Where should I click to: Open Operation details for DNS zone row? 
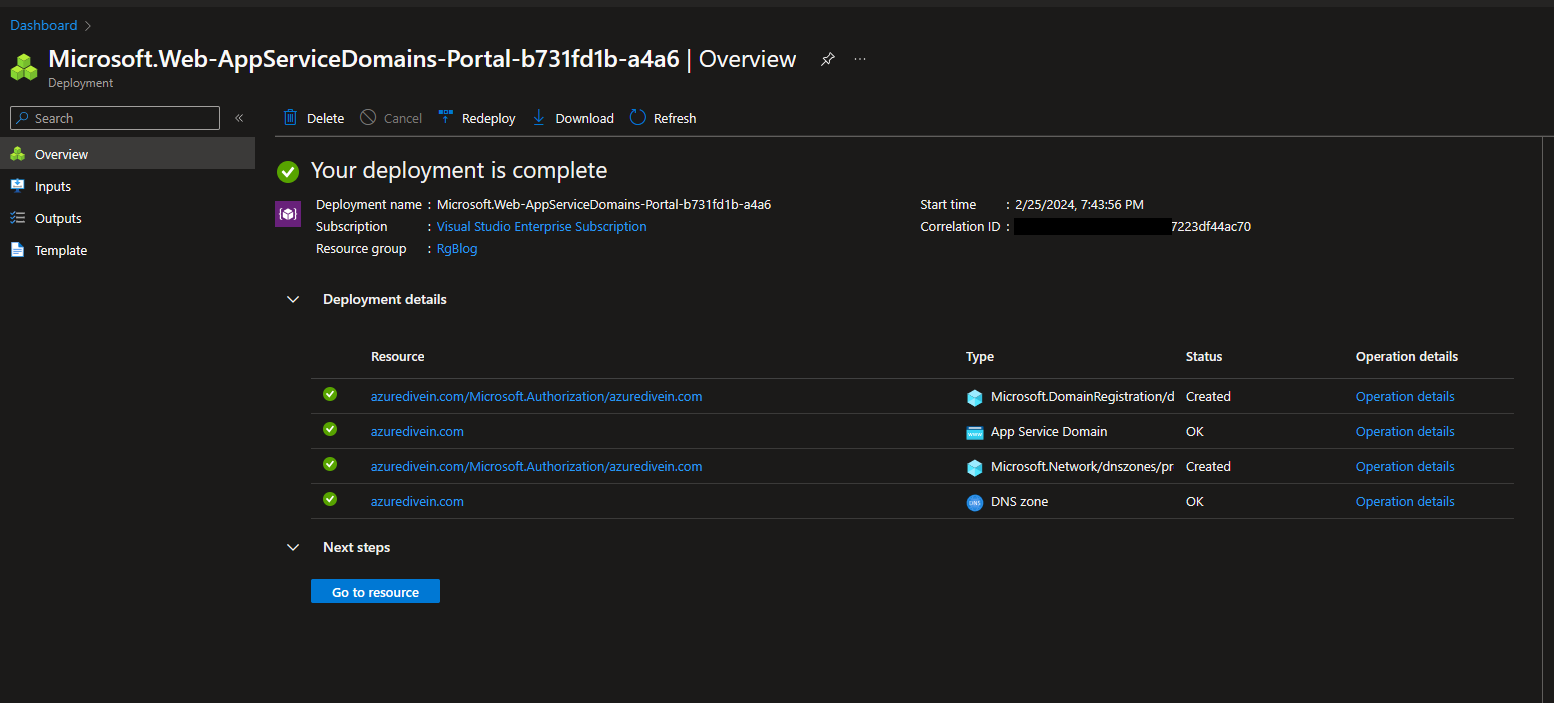pyautogui.click(x=1405, y=502)
